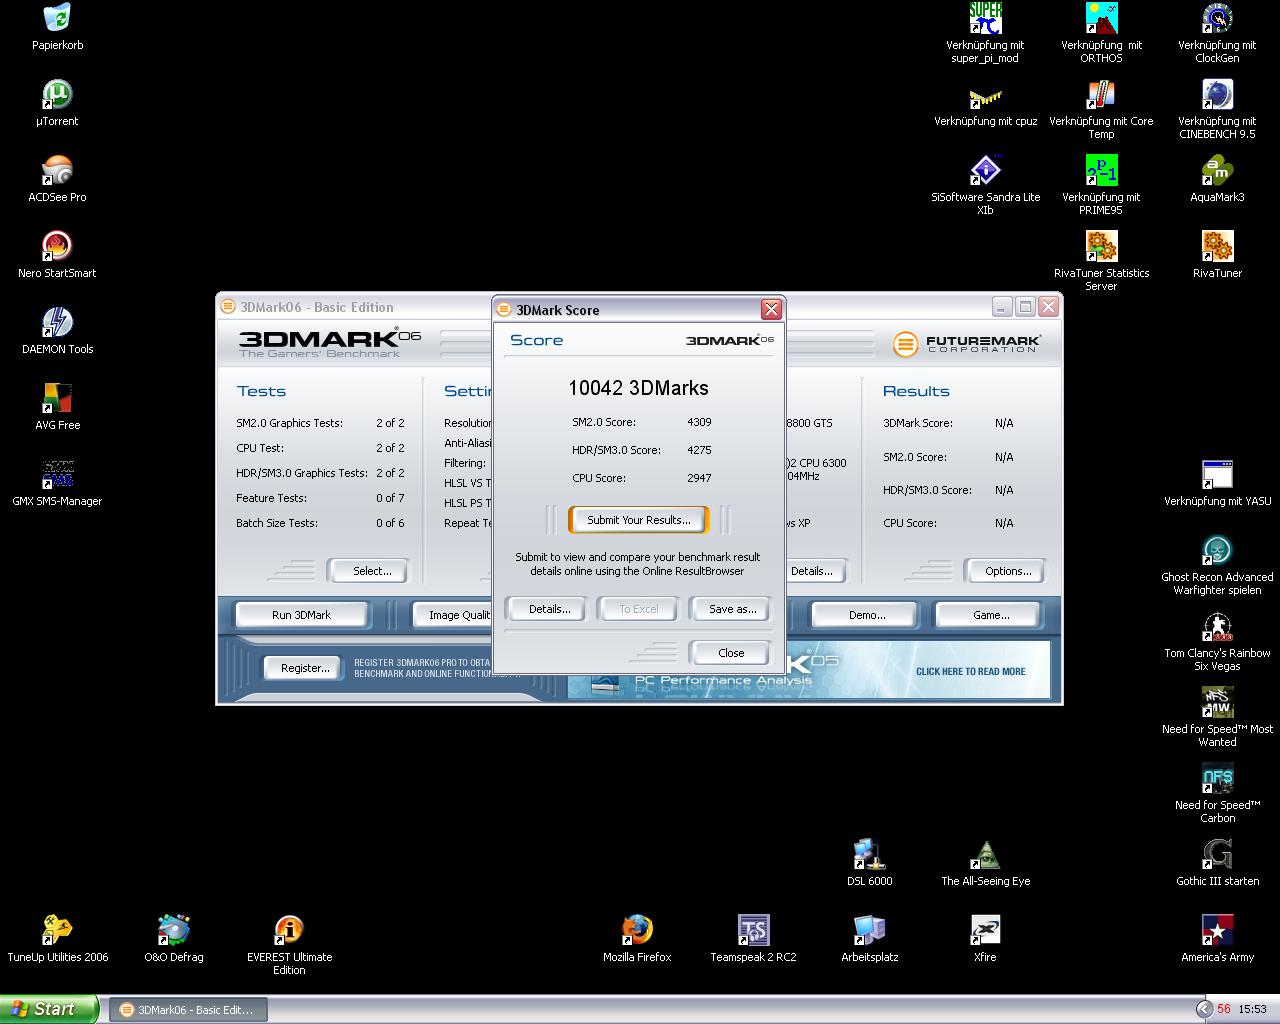1280x1024 pixels.
Task: Select the AVG Free icon
Action: click(57, 399)
